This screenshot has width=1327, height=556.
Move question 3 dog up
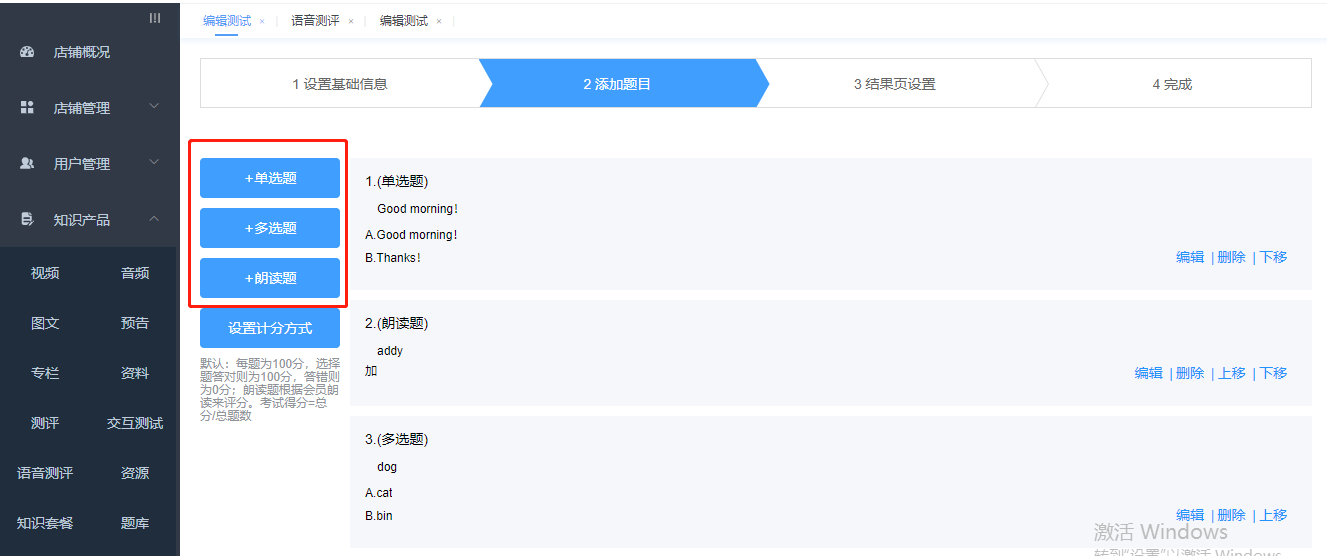[x=1273, y=515]
